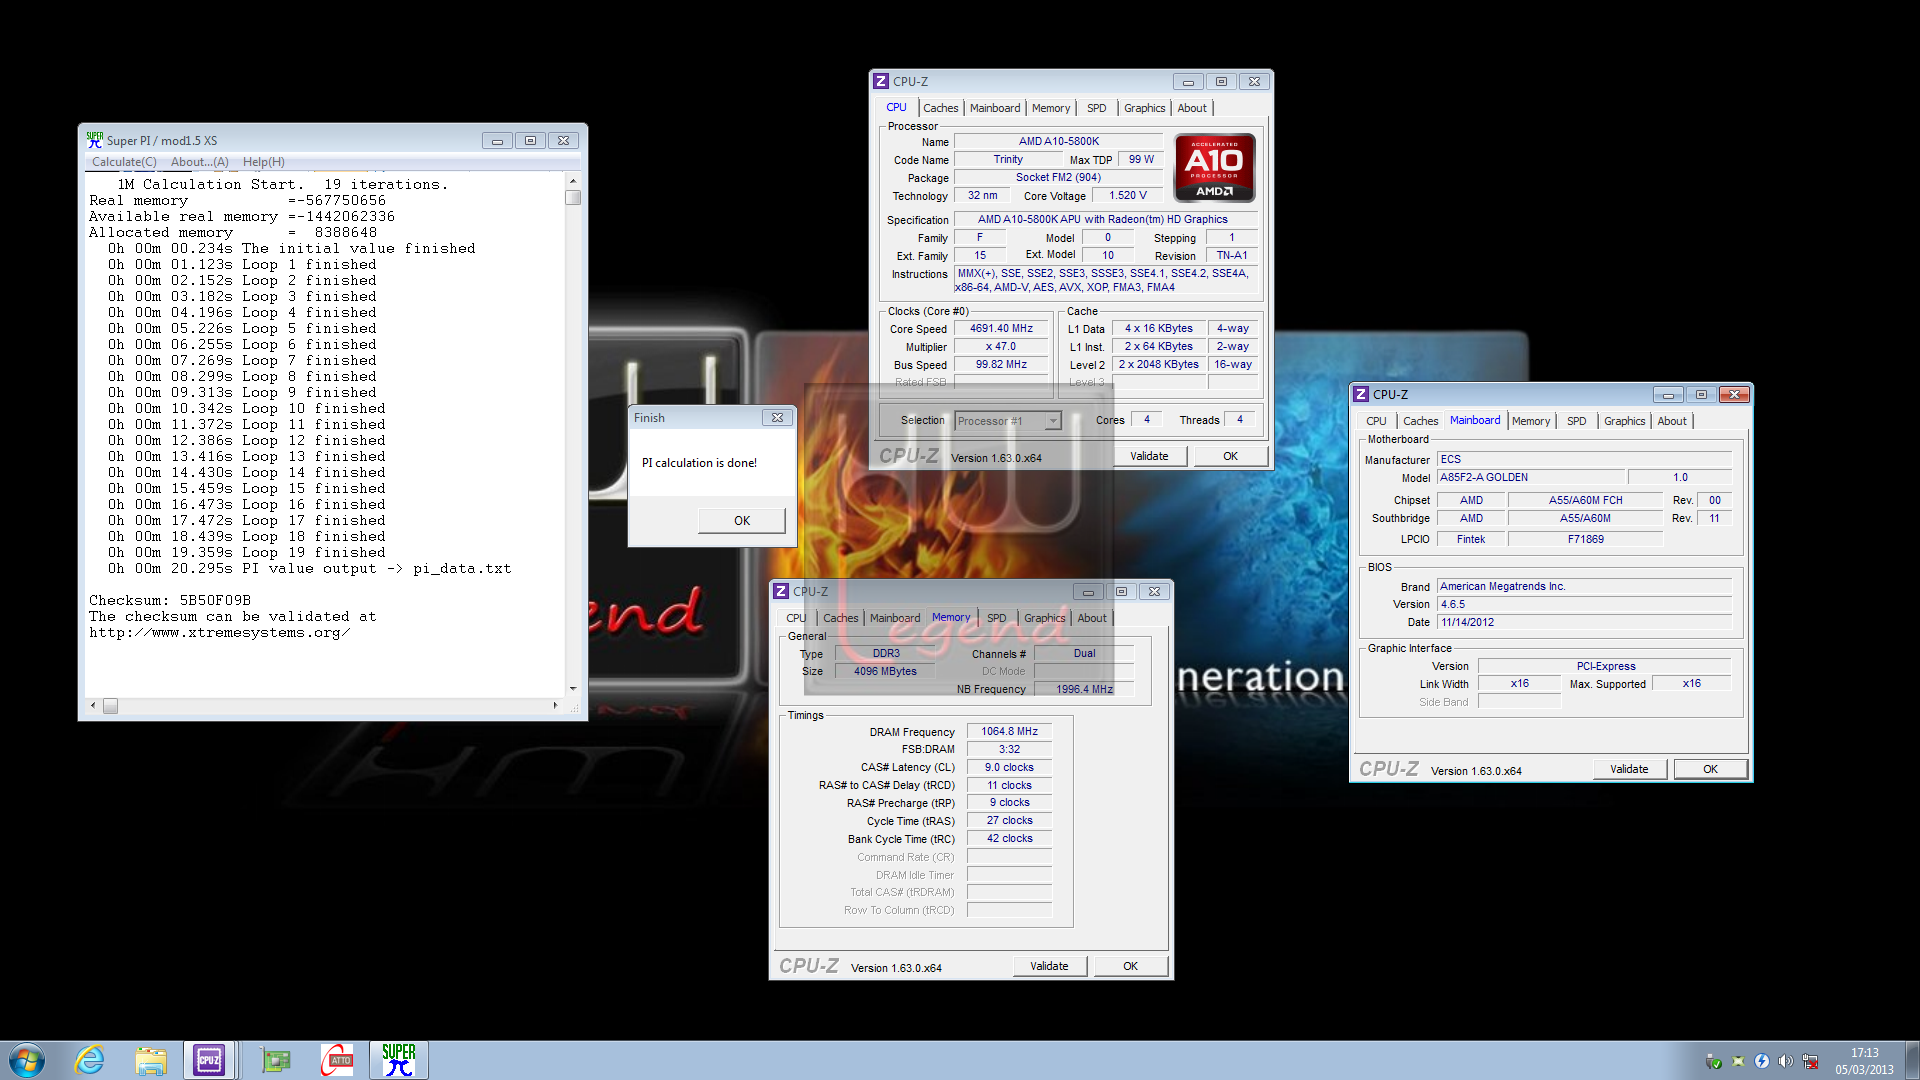Open Windows Explorer folder taskbar icon
The height and width of the screenshot is (1080, 1920).
(151, 1060)
